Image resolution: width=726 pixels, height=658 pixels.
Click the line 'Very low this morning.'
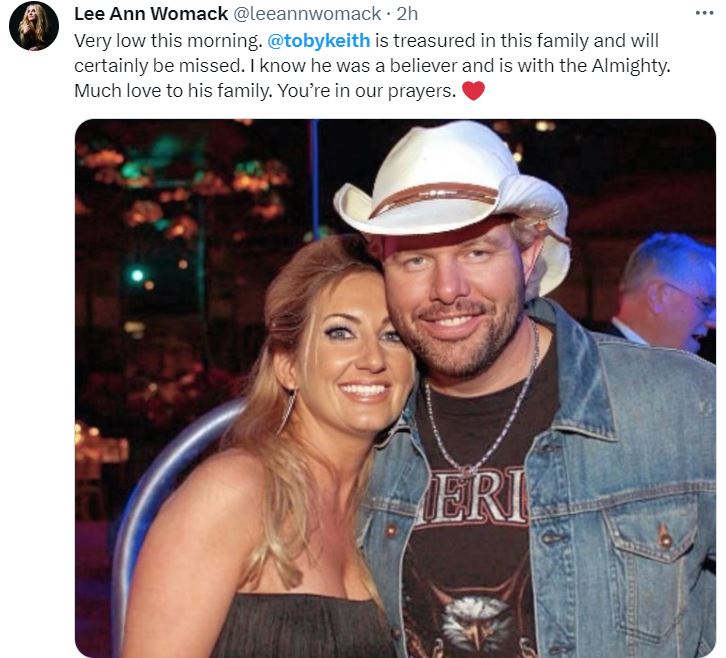[169, 41]
